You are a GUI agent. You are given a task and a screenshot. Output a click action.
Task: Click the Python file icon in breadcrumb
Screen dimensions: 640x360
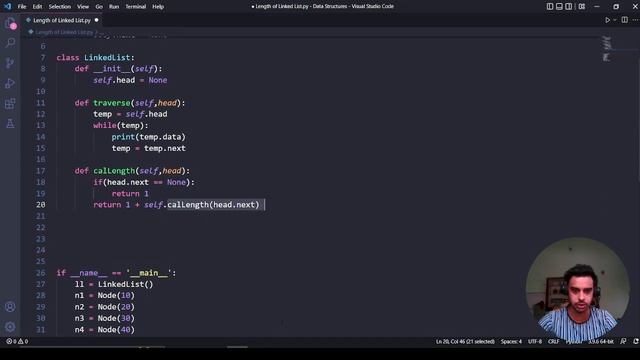tap(31, 32)
